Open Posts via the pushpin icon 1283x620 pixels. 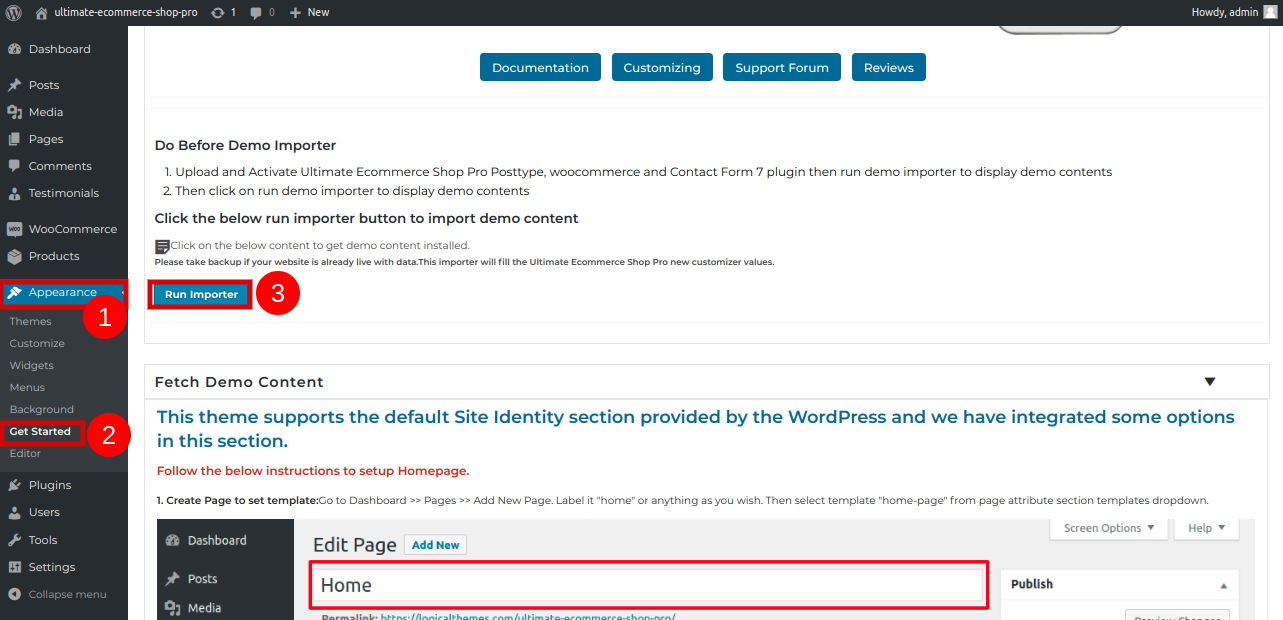tap(14, 85)
